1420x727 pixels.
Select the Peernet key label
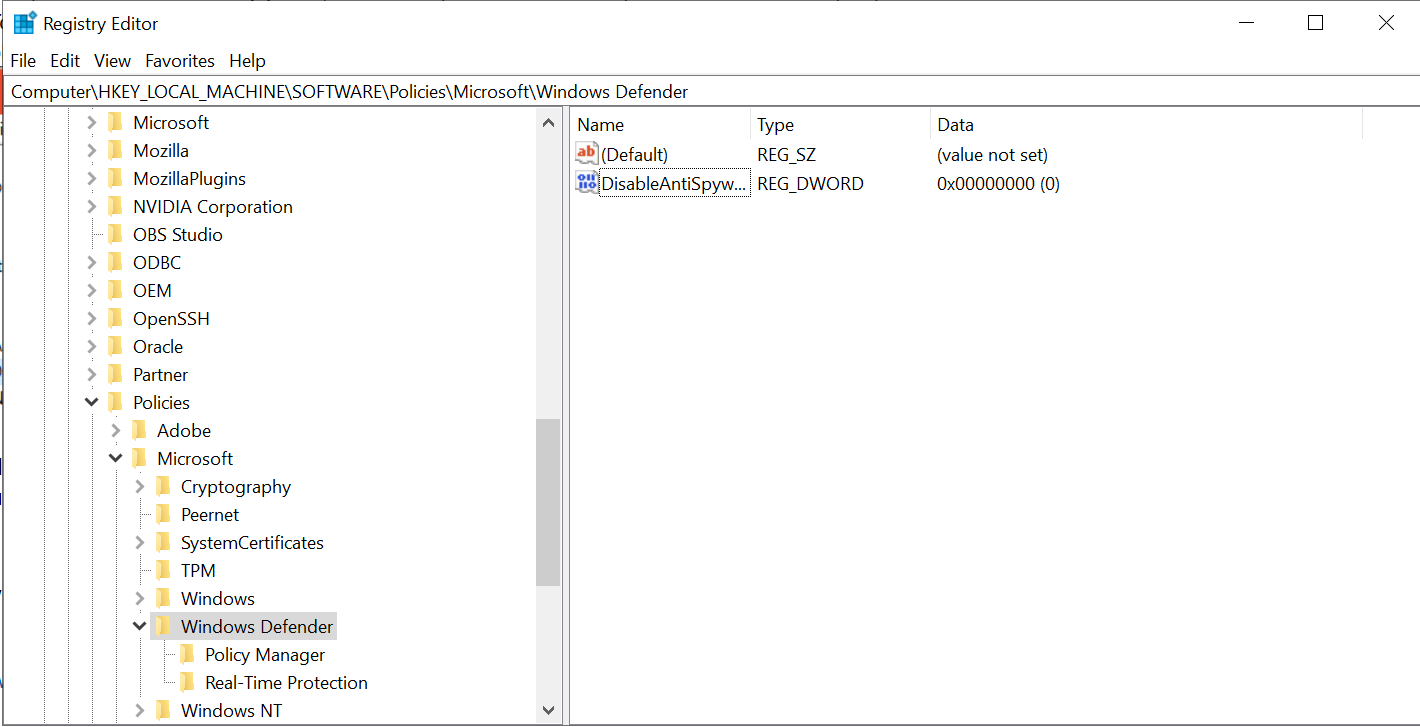click(210, 515)
